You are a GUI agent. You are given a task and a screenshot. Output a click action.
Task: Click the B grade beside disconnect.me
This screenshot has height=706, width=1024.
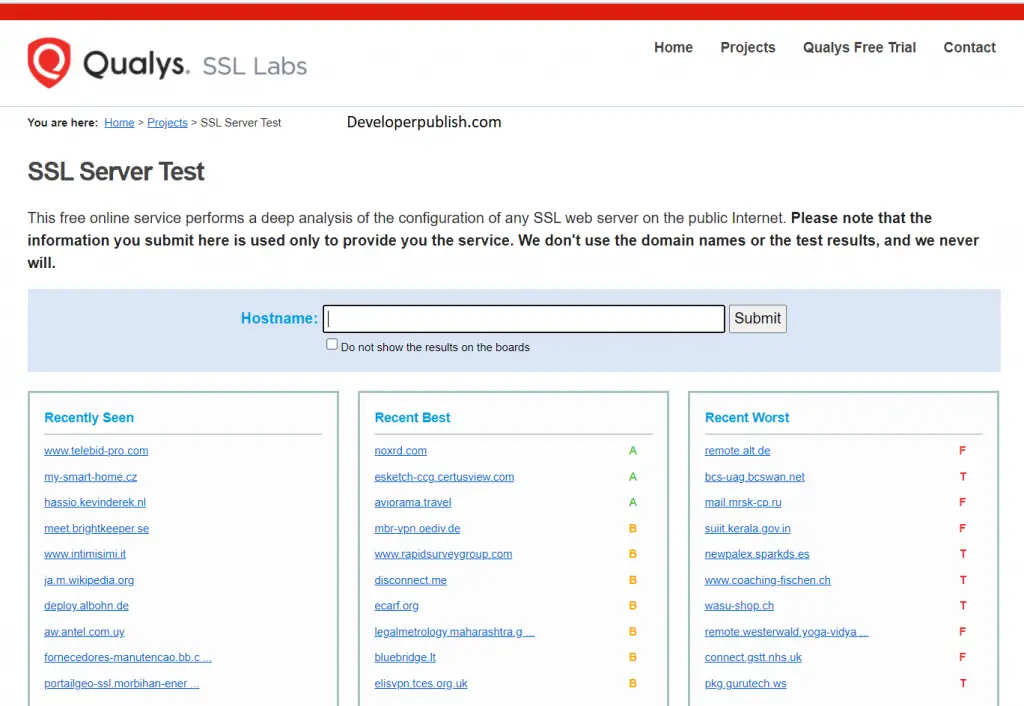click(632, 580)
